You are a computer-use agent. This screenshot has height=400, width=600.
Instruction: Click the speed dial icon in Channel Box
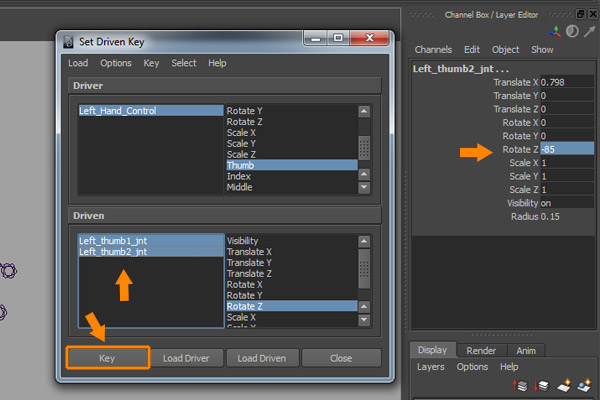[572, 31]
